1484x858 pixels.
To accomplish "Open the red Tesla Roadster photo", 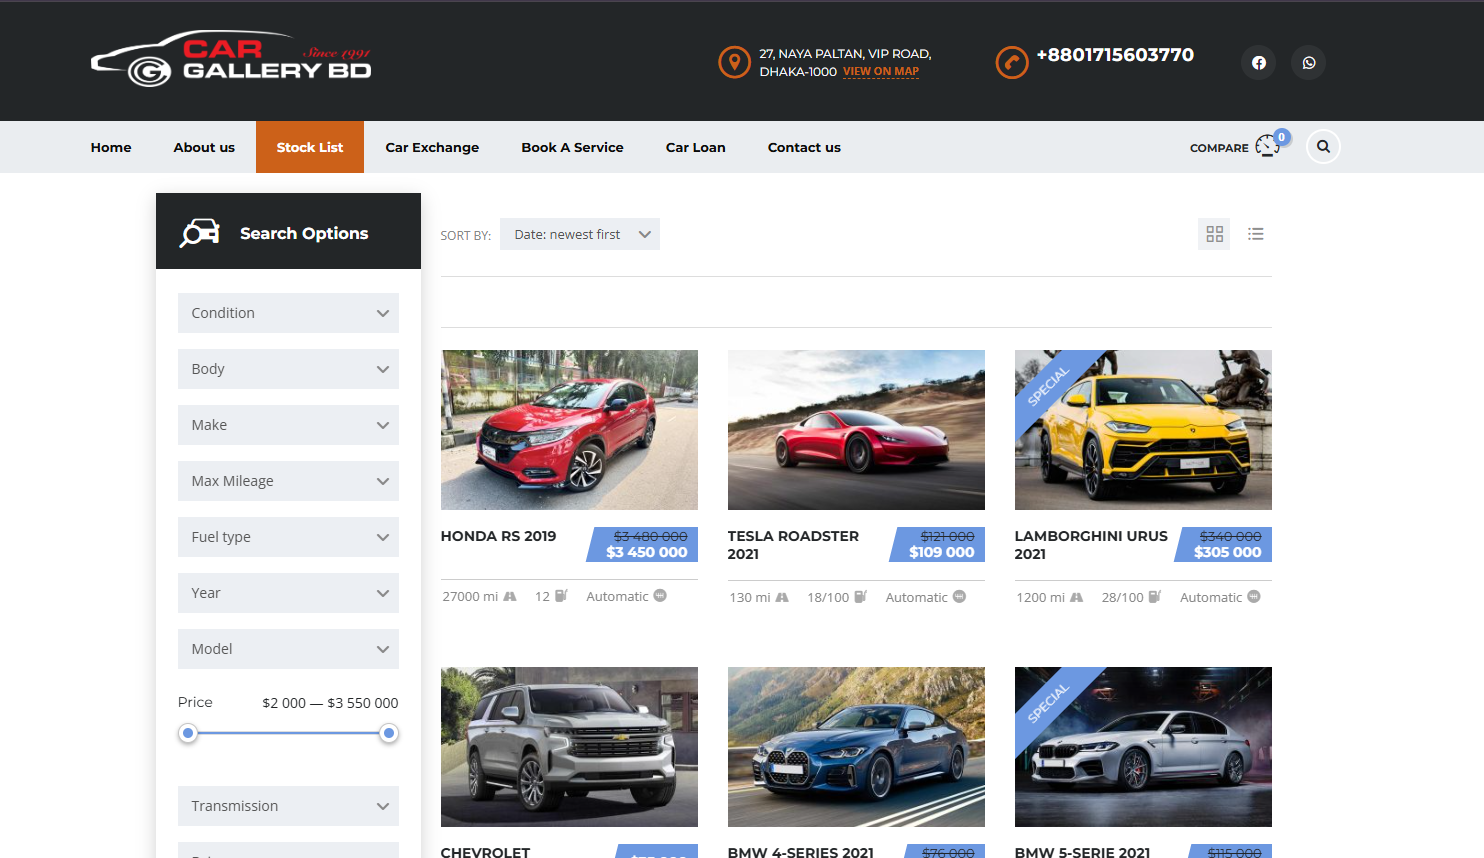I will click(x=856, y=430).
